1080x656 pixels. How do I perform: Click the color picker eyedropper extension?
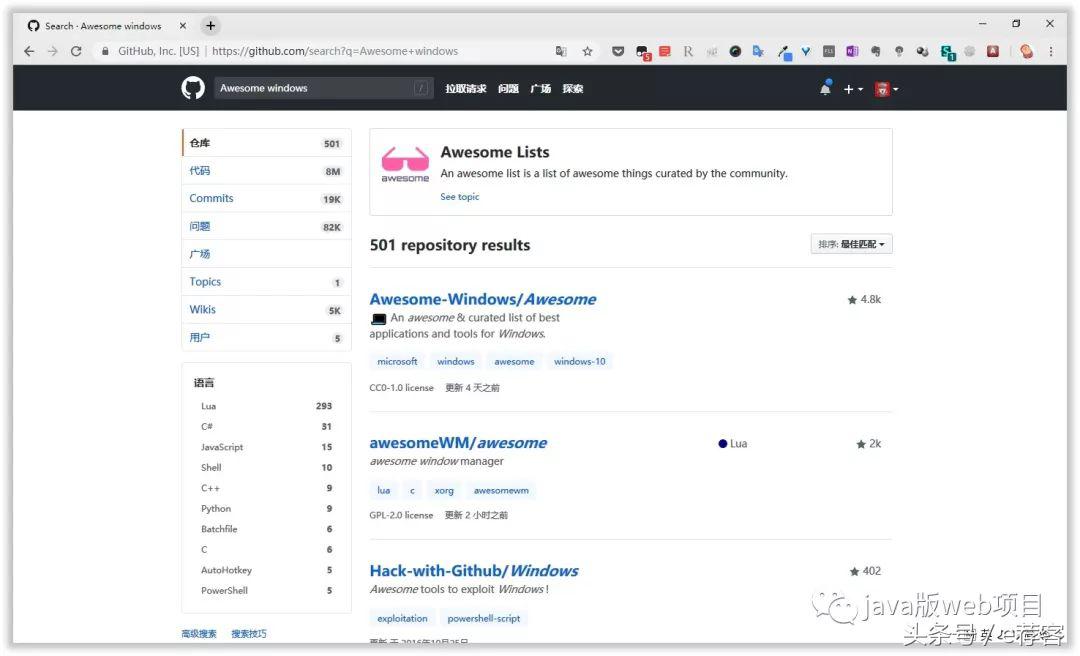pos(784,52)
